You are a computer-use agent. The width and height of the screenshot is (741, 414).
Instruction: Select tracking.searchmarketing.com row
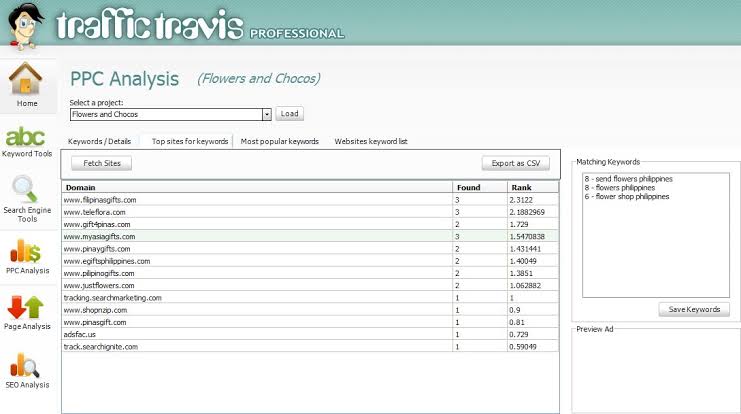point(310,298)
